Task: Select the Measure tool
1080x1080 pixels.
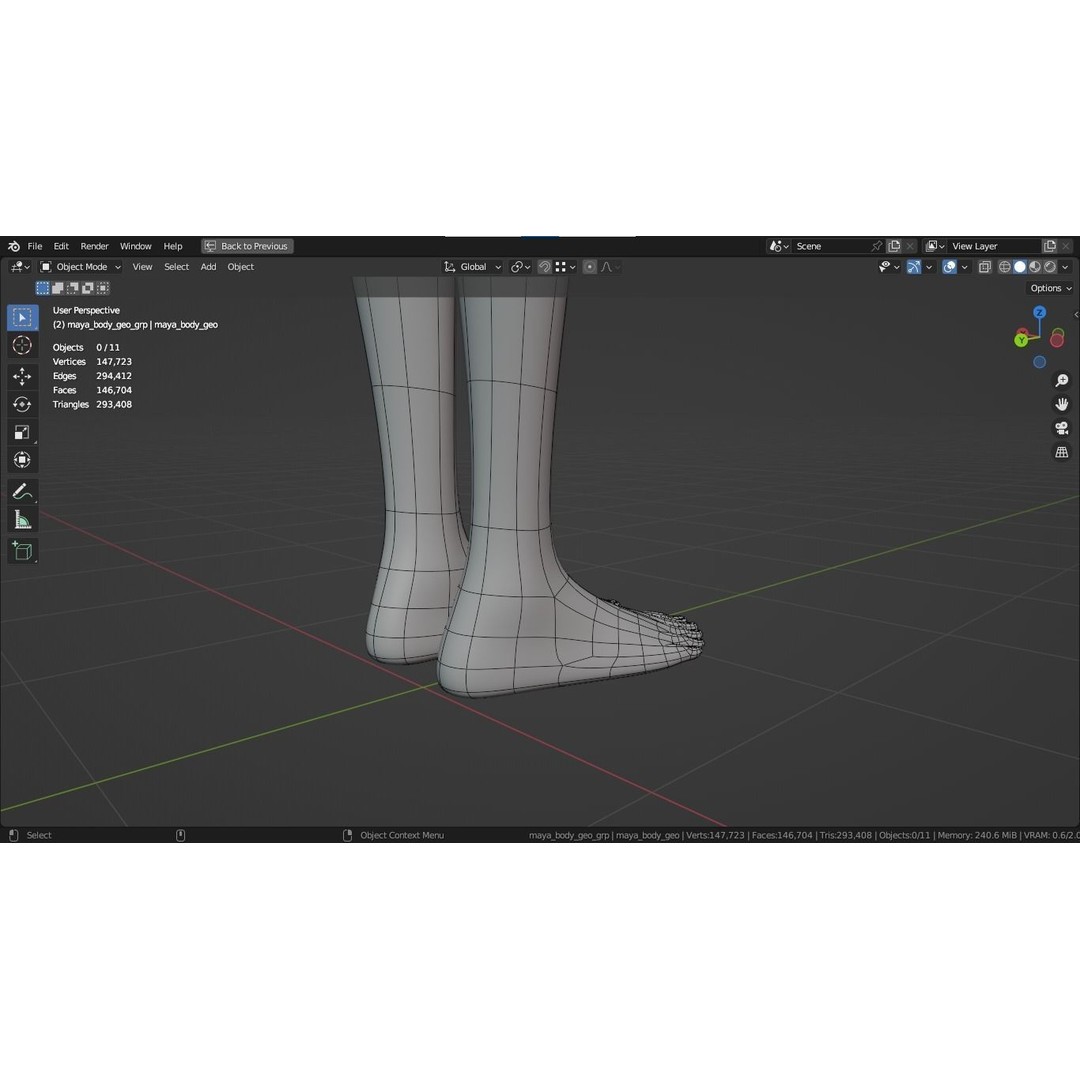Action: pos(22,520)
